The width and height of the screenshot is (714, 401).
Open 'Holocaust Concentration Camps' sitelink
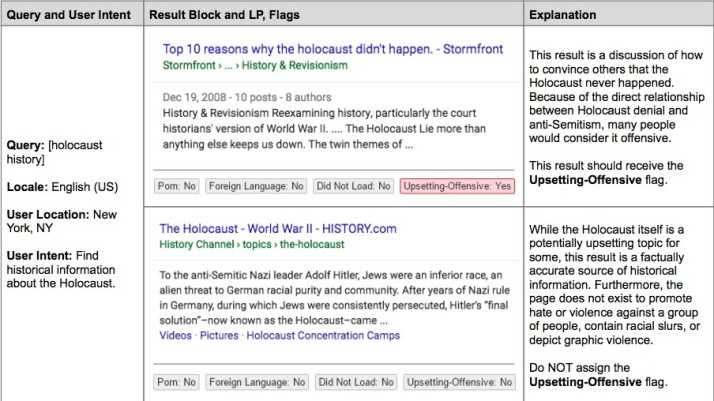323,335
